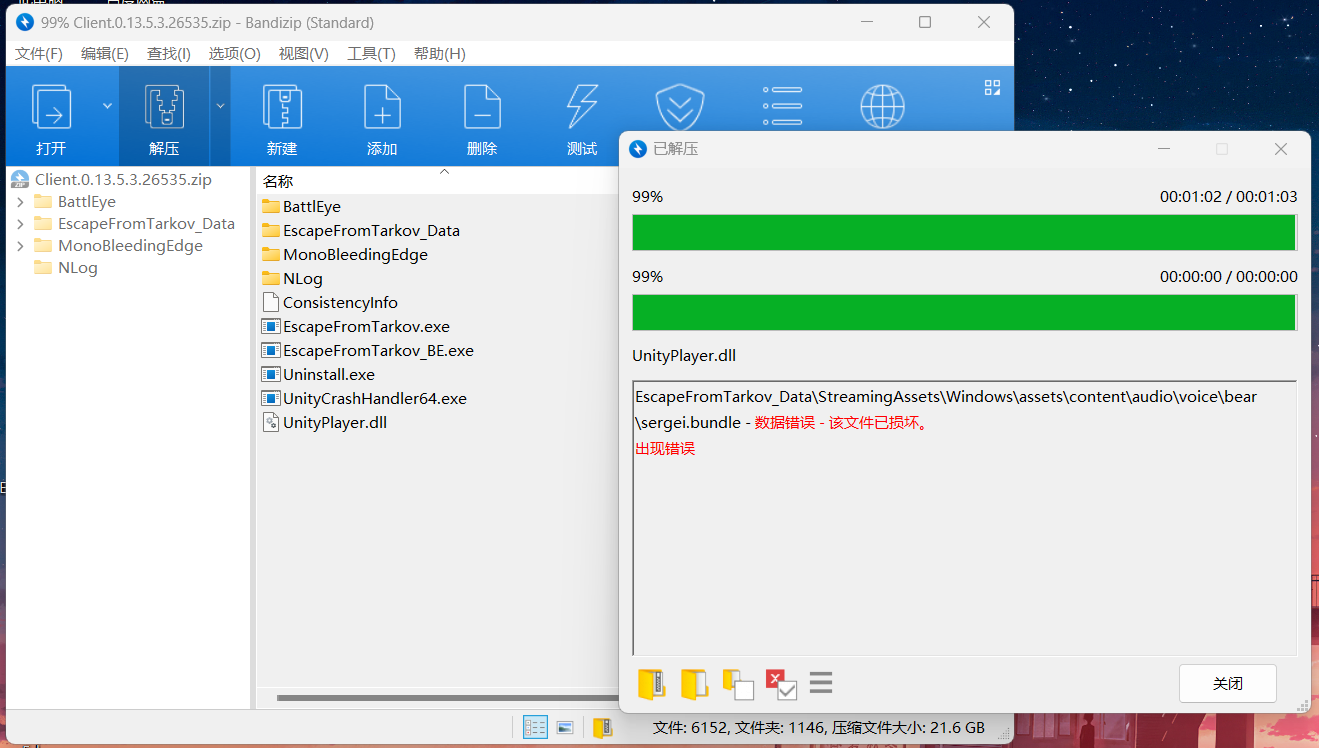Open the dropdown arrow beside 打开
Image resolution: width=1319 pixels, height=748 pixels.
(x=107, y=106)
